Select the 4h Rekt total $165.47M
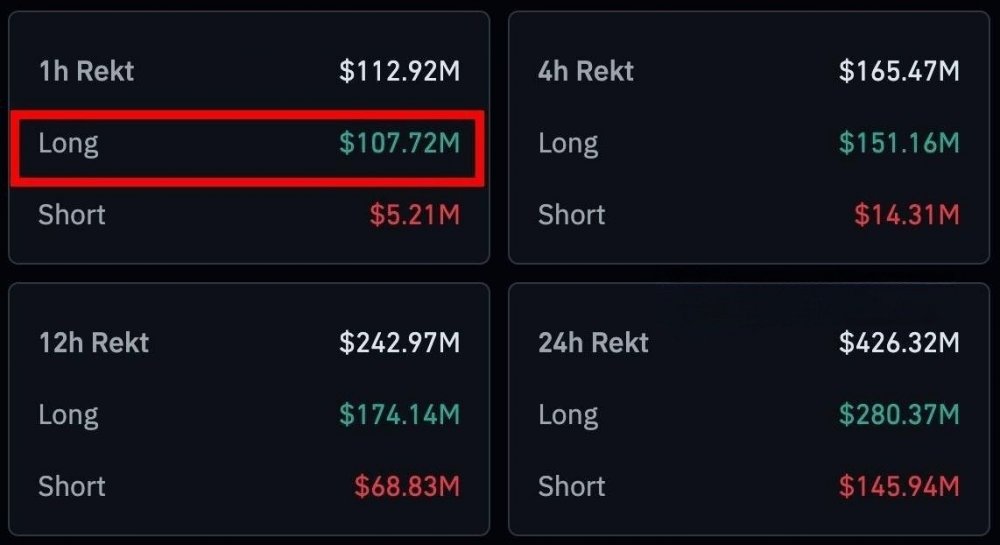This screenshot has height=545, width=1000. coord(899,72)
